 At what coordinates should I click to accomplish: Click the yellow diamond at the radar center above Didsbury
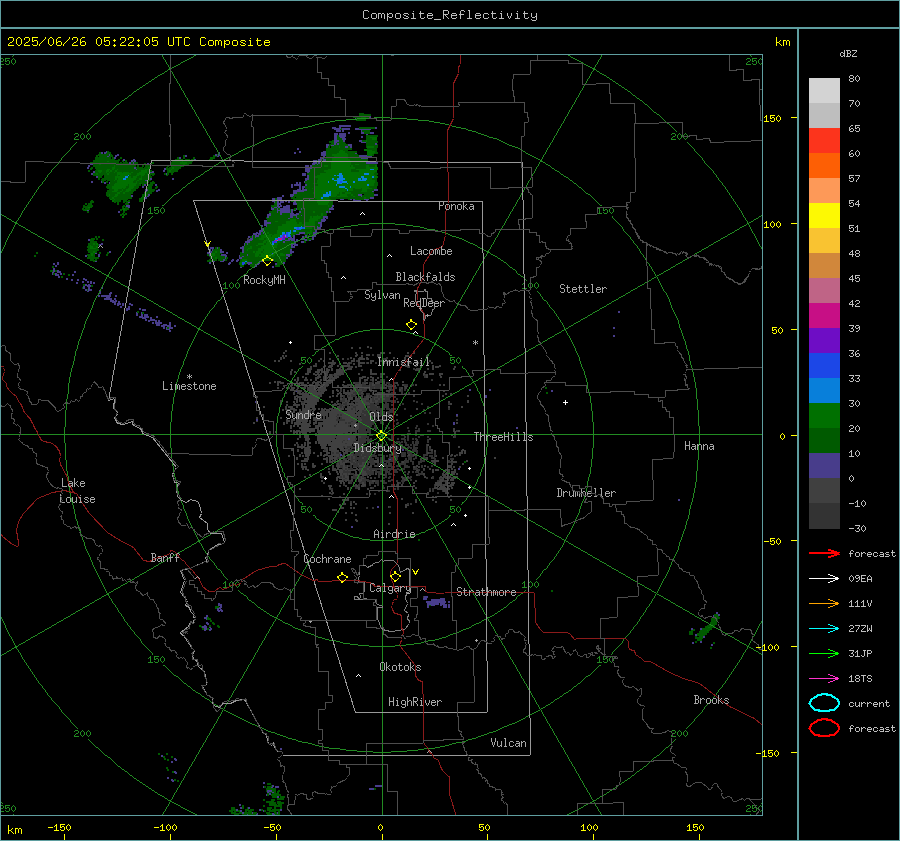click(x=381, y=436)
